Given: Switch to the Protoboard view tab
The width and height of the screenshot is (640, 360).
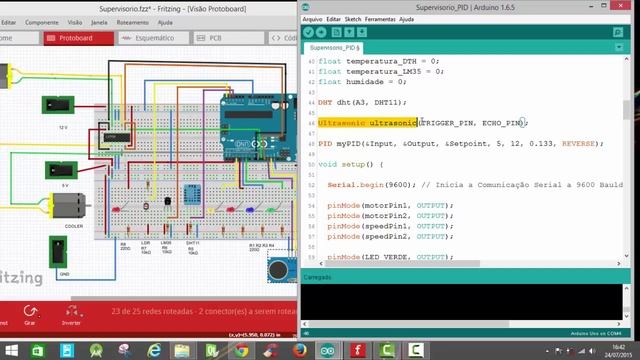Looking at the screenshot, I should click(79, 38).
